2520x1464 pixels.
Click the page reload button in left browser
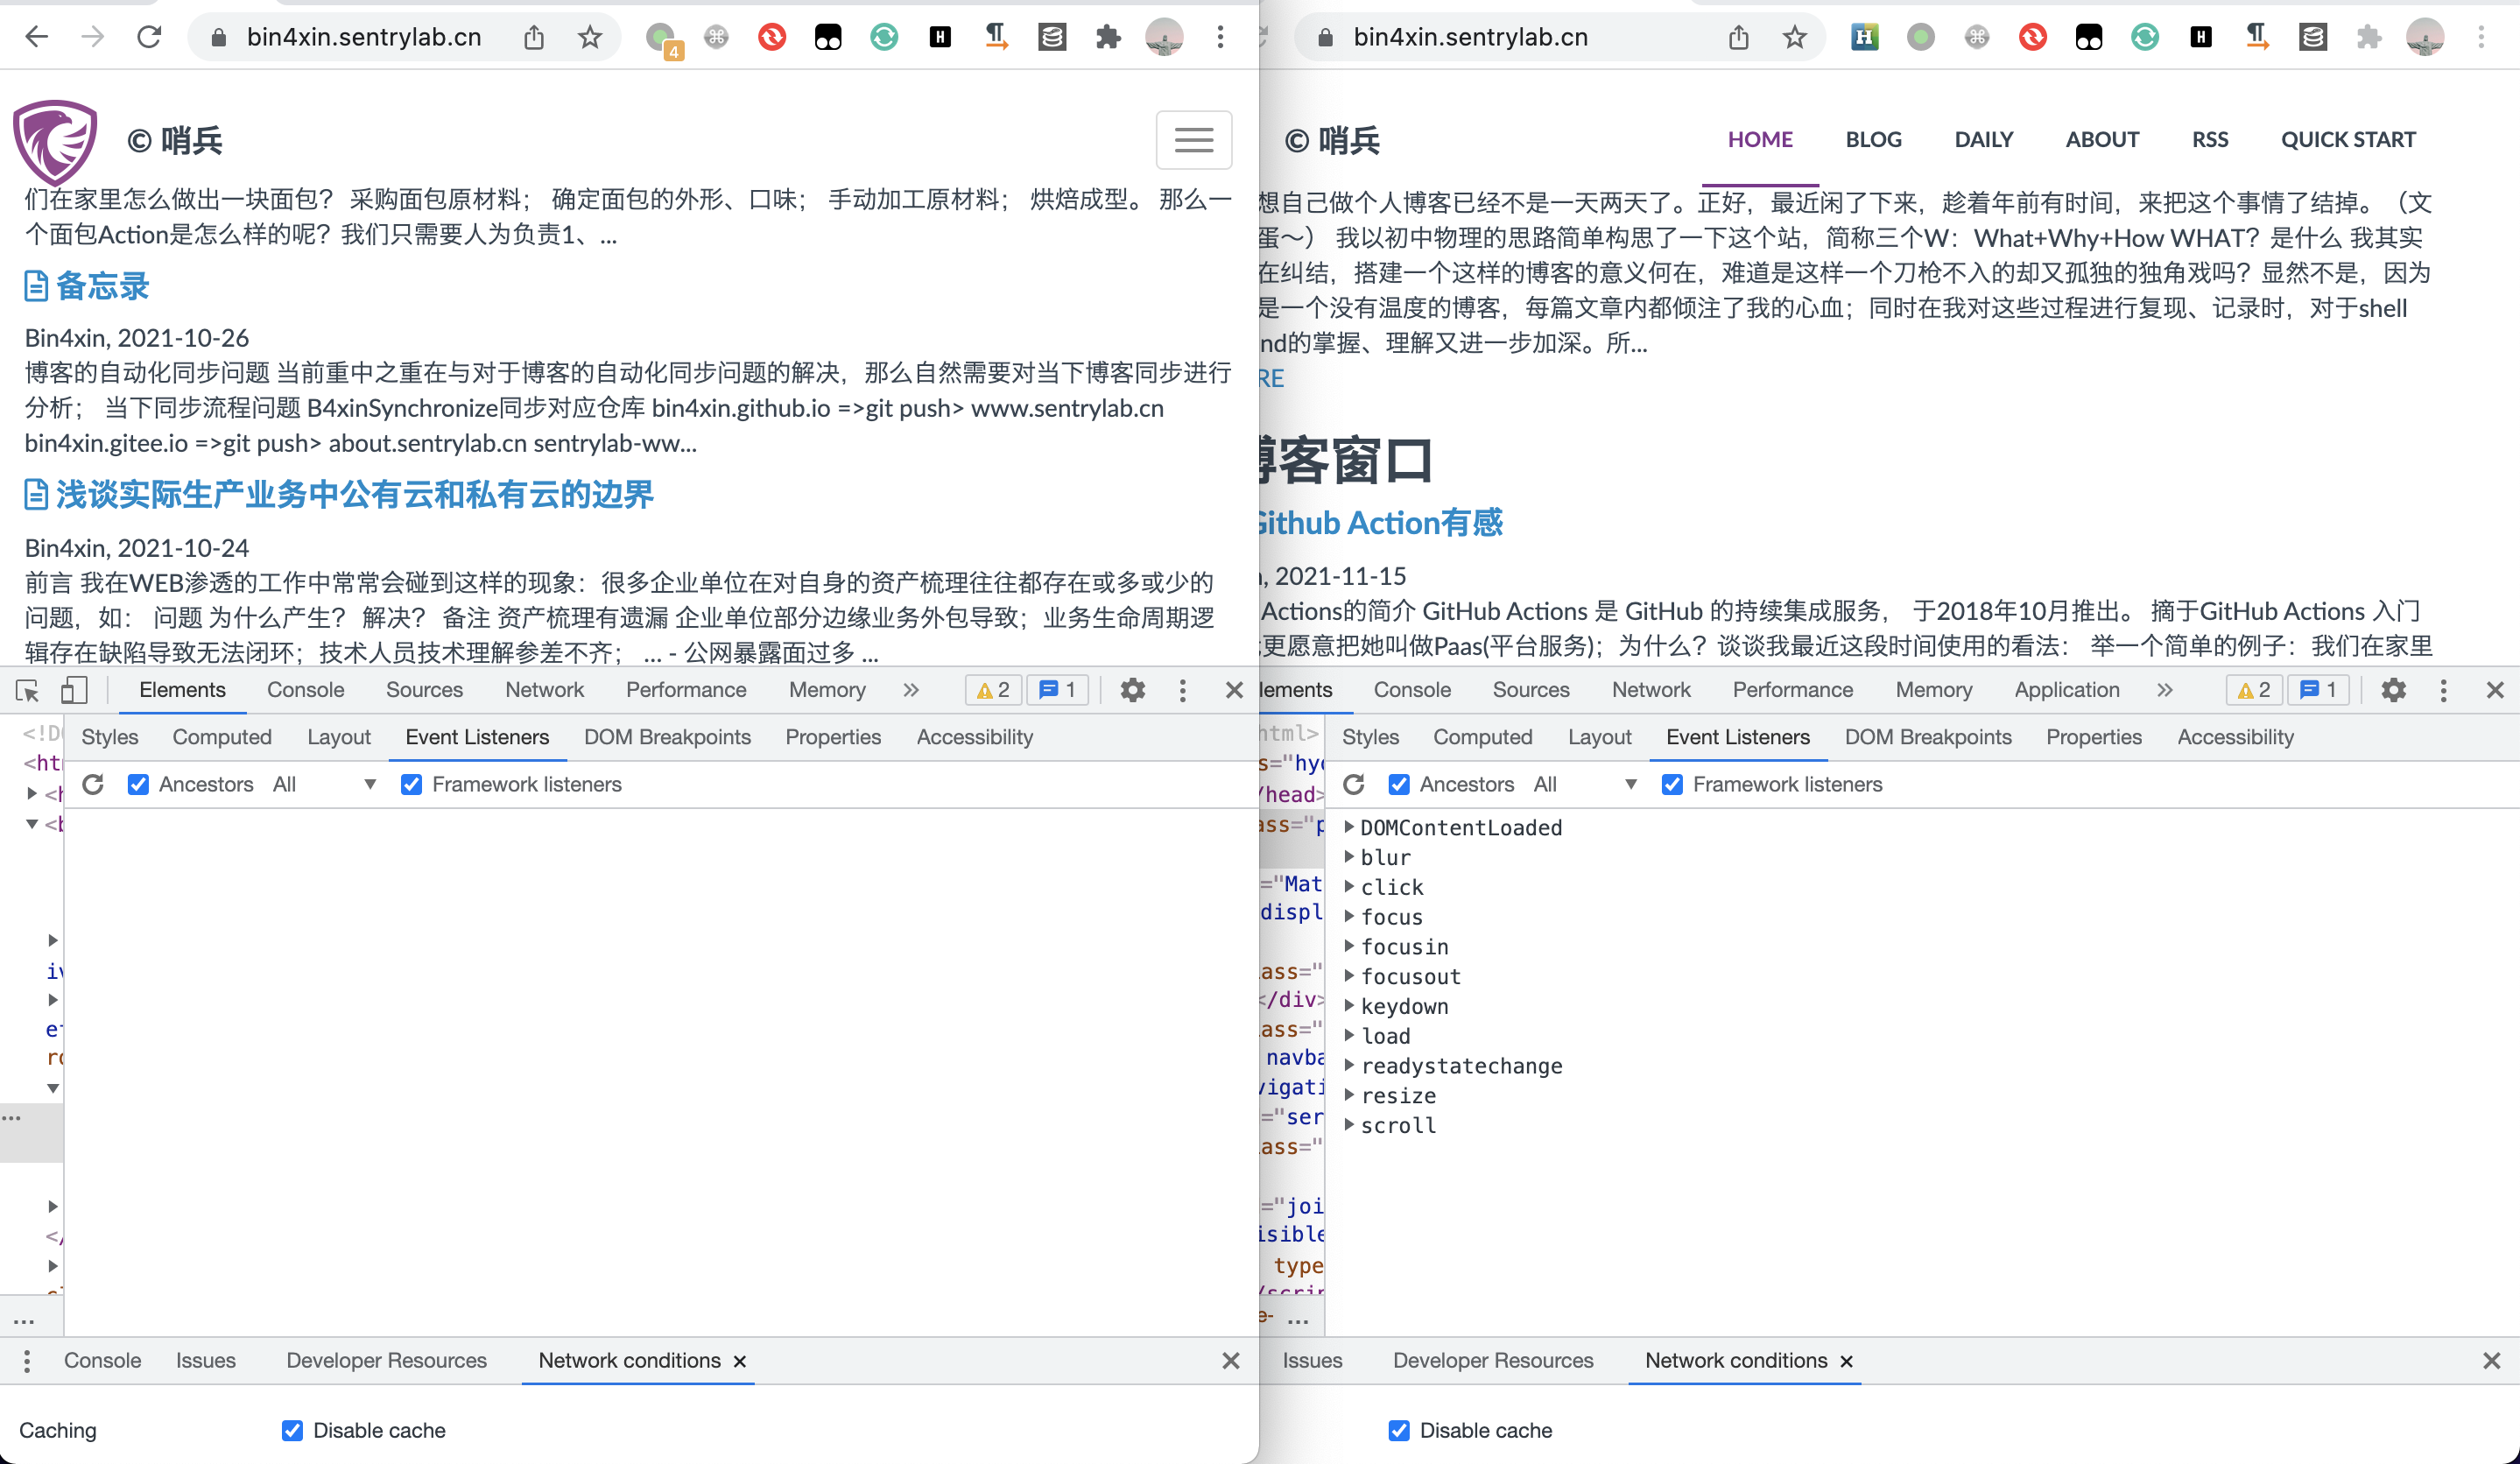[149, 37]
